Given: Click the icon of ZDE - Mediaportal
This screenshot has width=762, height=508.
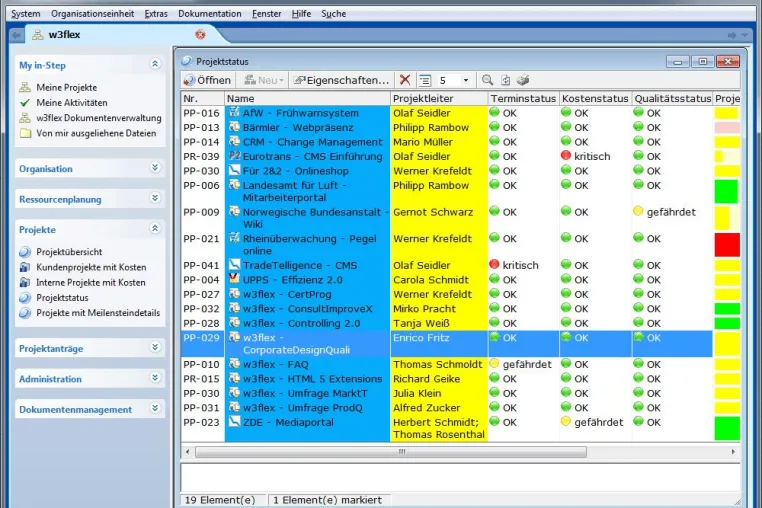Looking at the screenshot, I should [234, 421].
